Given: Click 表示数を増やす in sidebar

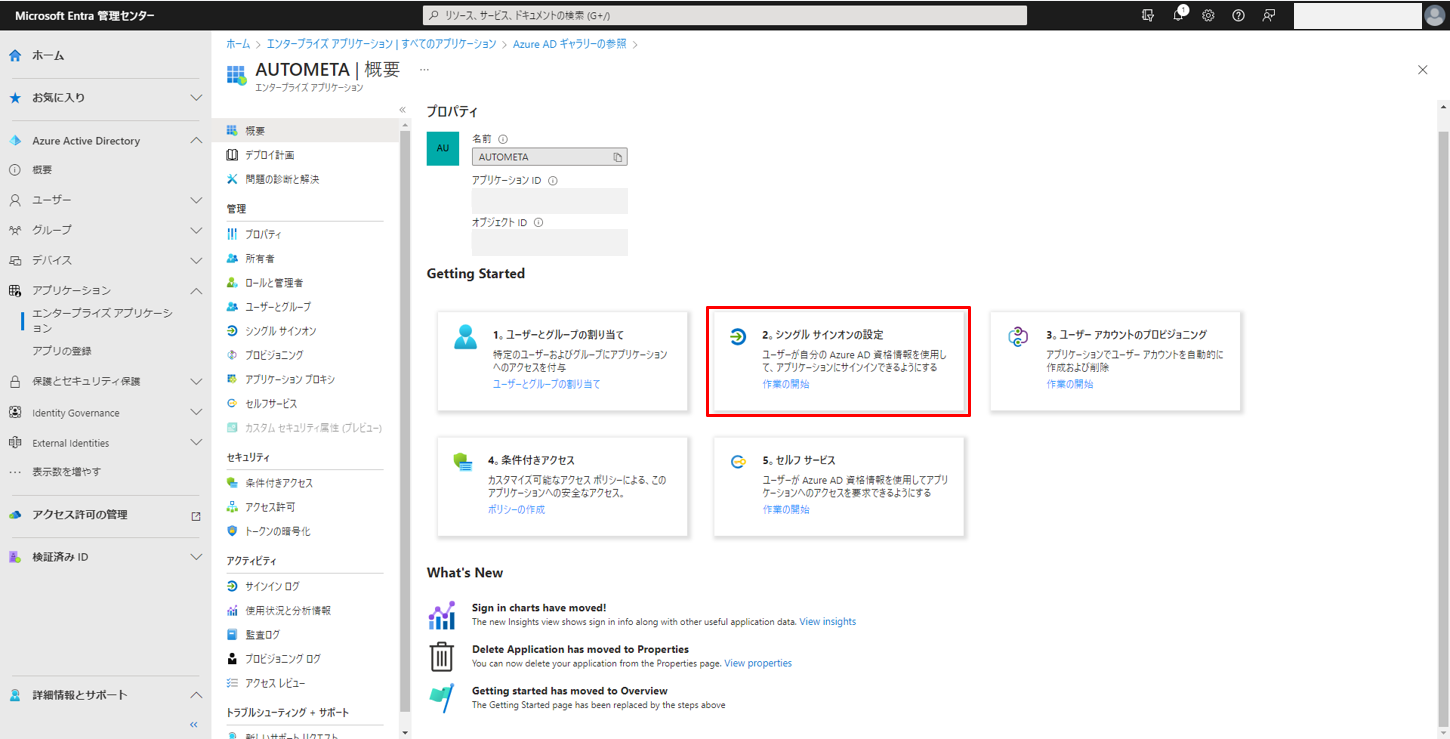Looking at the screenshot, I should 66,472.
